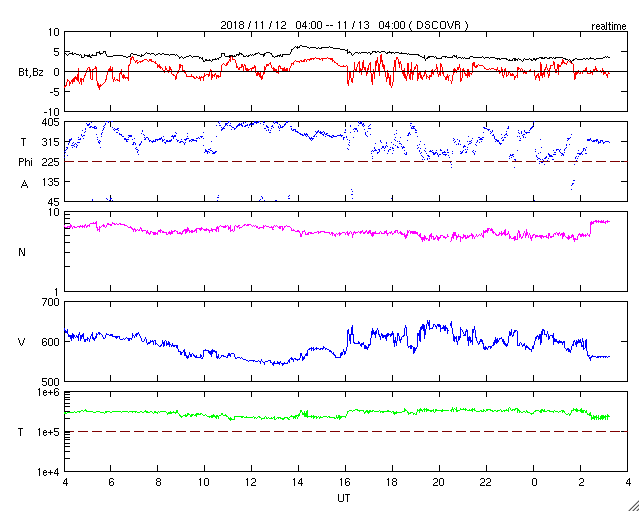Click the '1e+5' temperature tick
The height and width of the screenshot is (512, 640).
[49, 432]
